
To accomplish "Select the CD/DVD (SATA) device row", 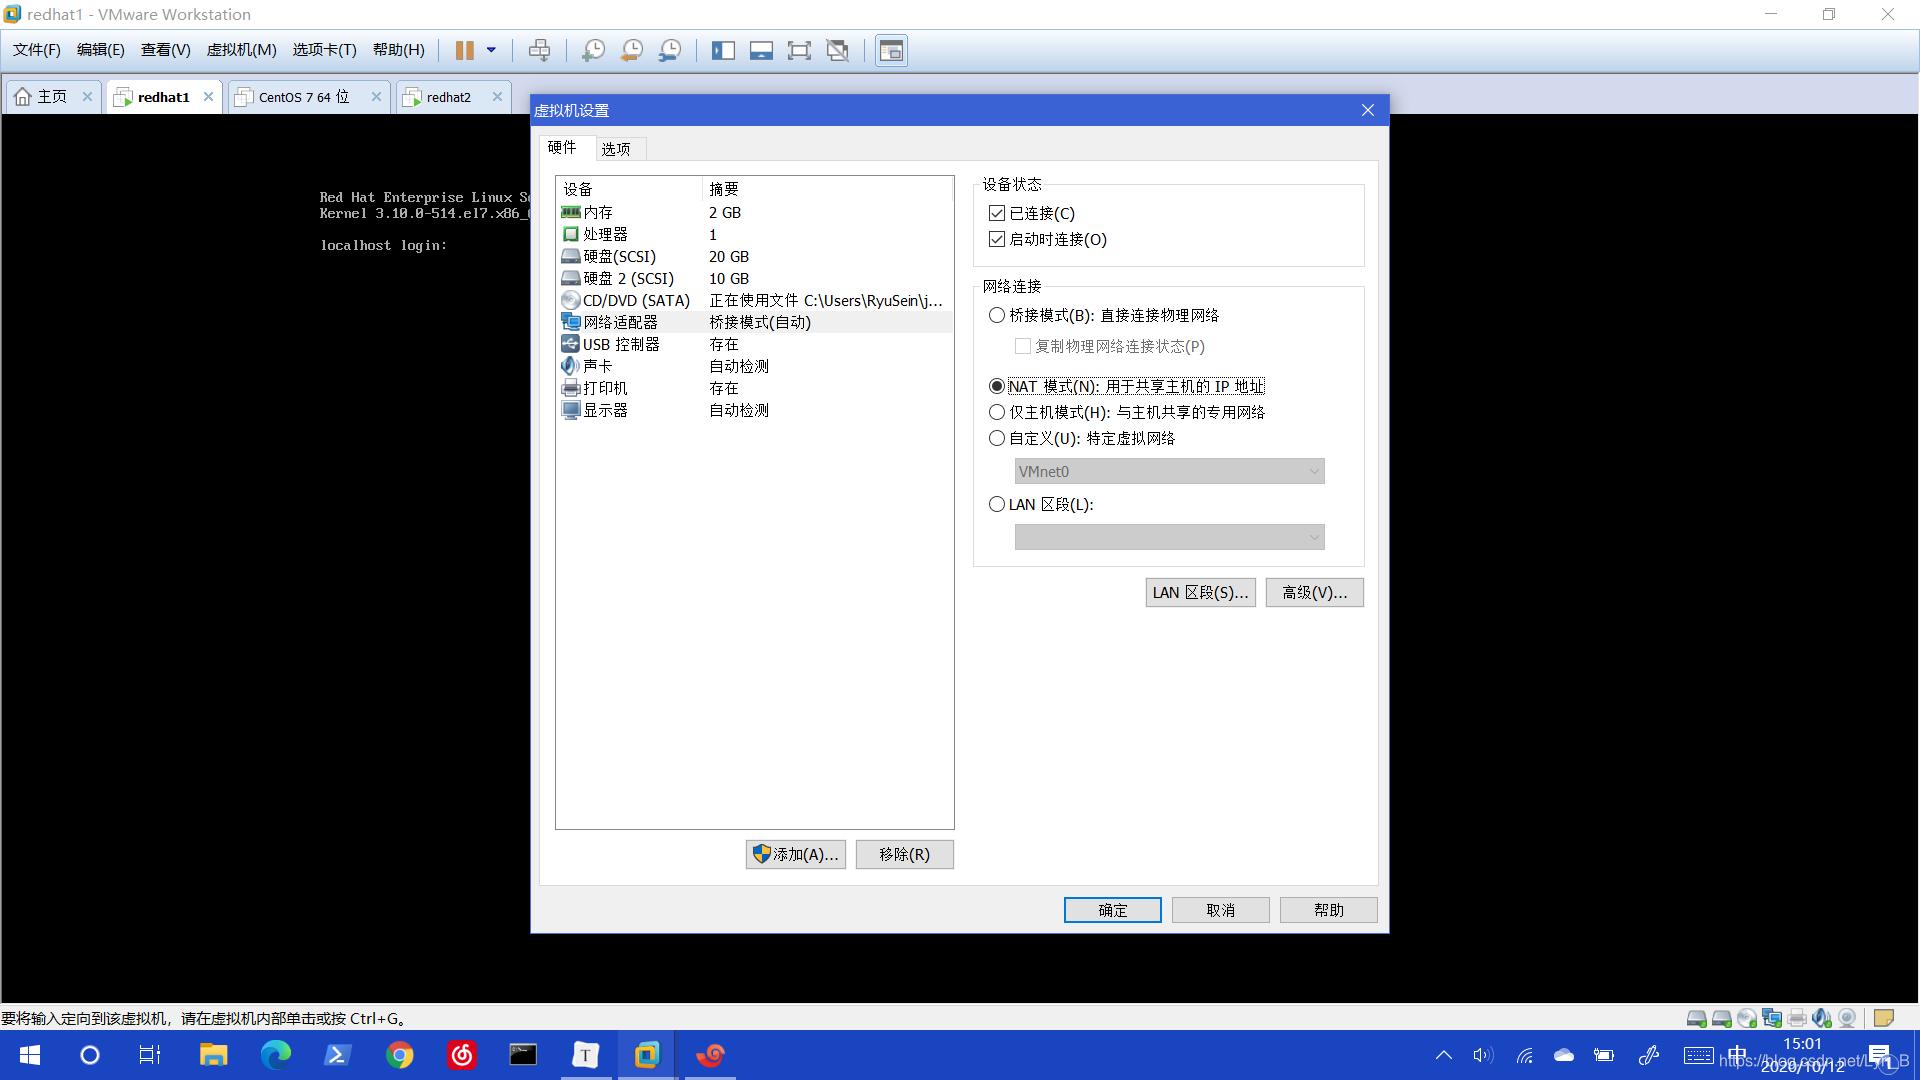I will point(754,300).
